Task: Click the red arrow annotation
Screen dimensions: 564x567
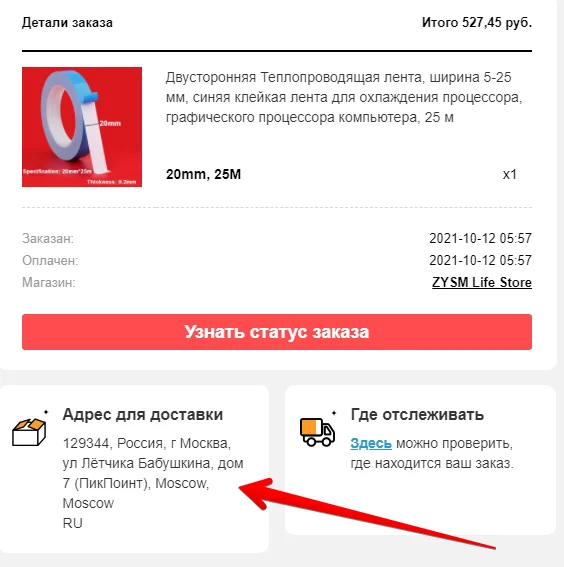Action: coord(365,512)
